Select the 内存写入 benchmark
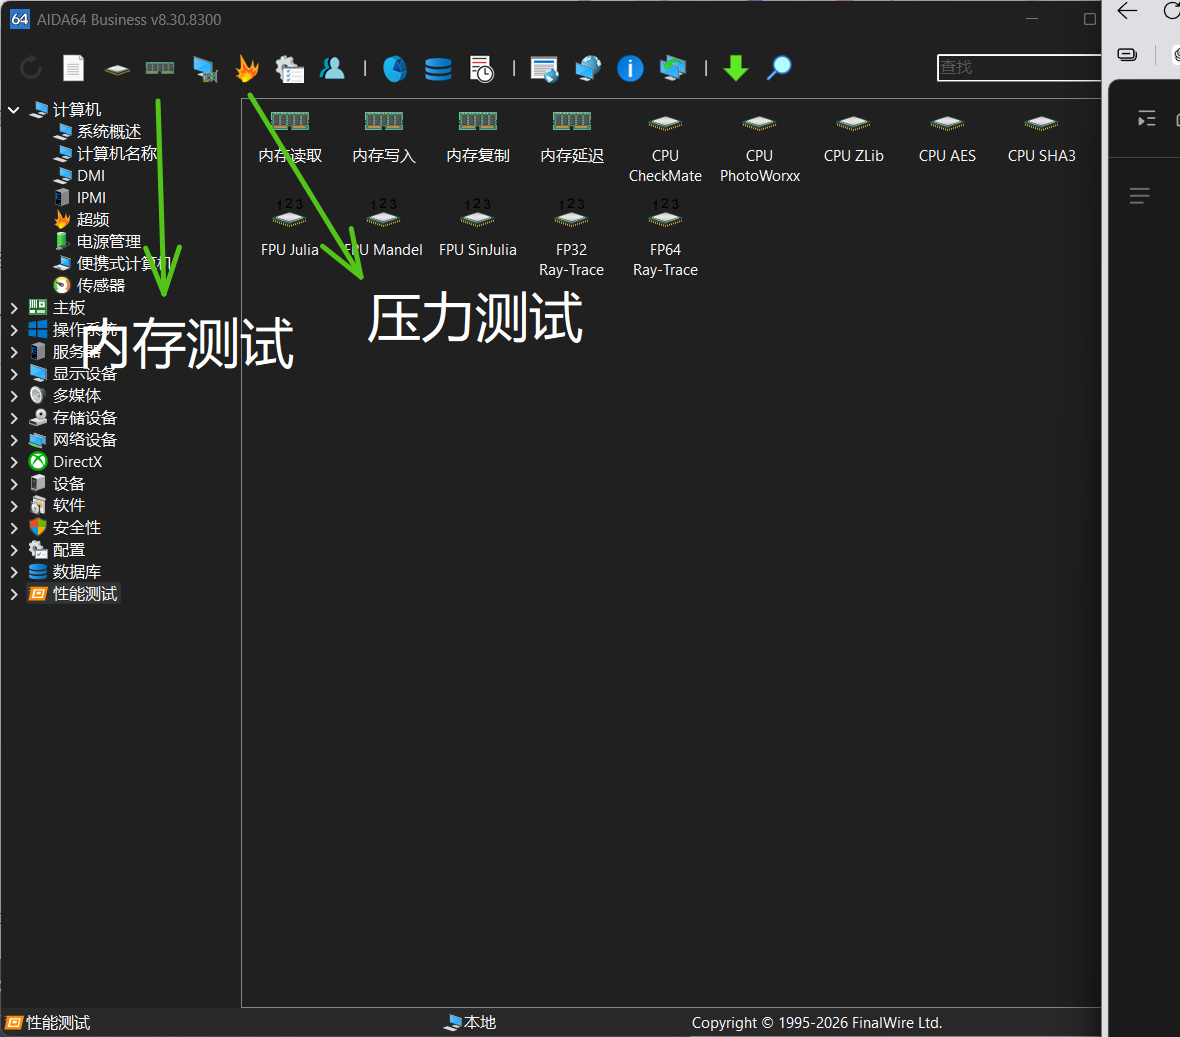 click(384, 138)
